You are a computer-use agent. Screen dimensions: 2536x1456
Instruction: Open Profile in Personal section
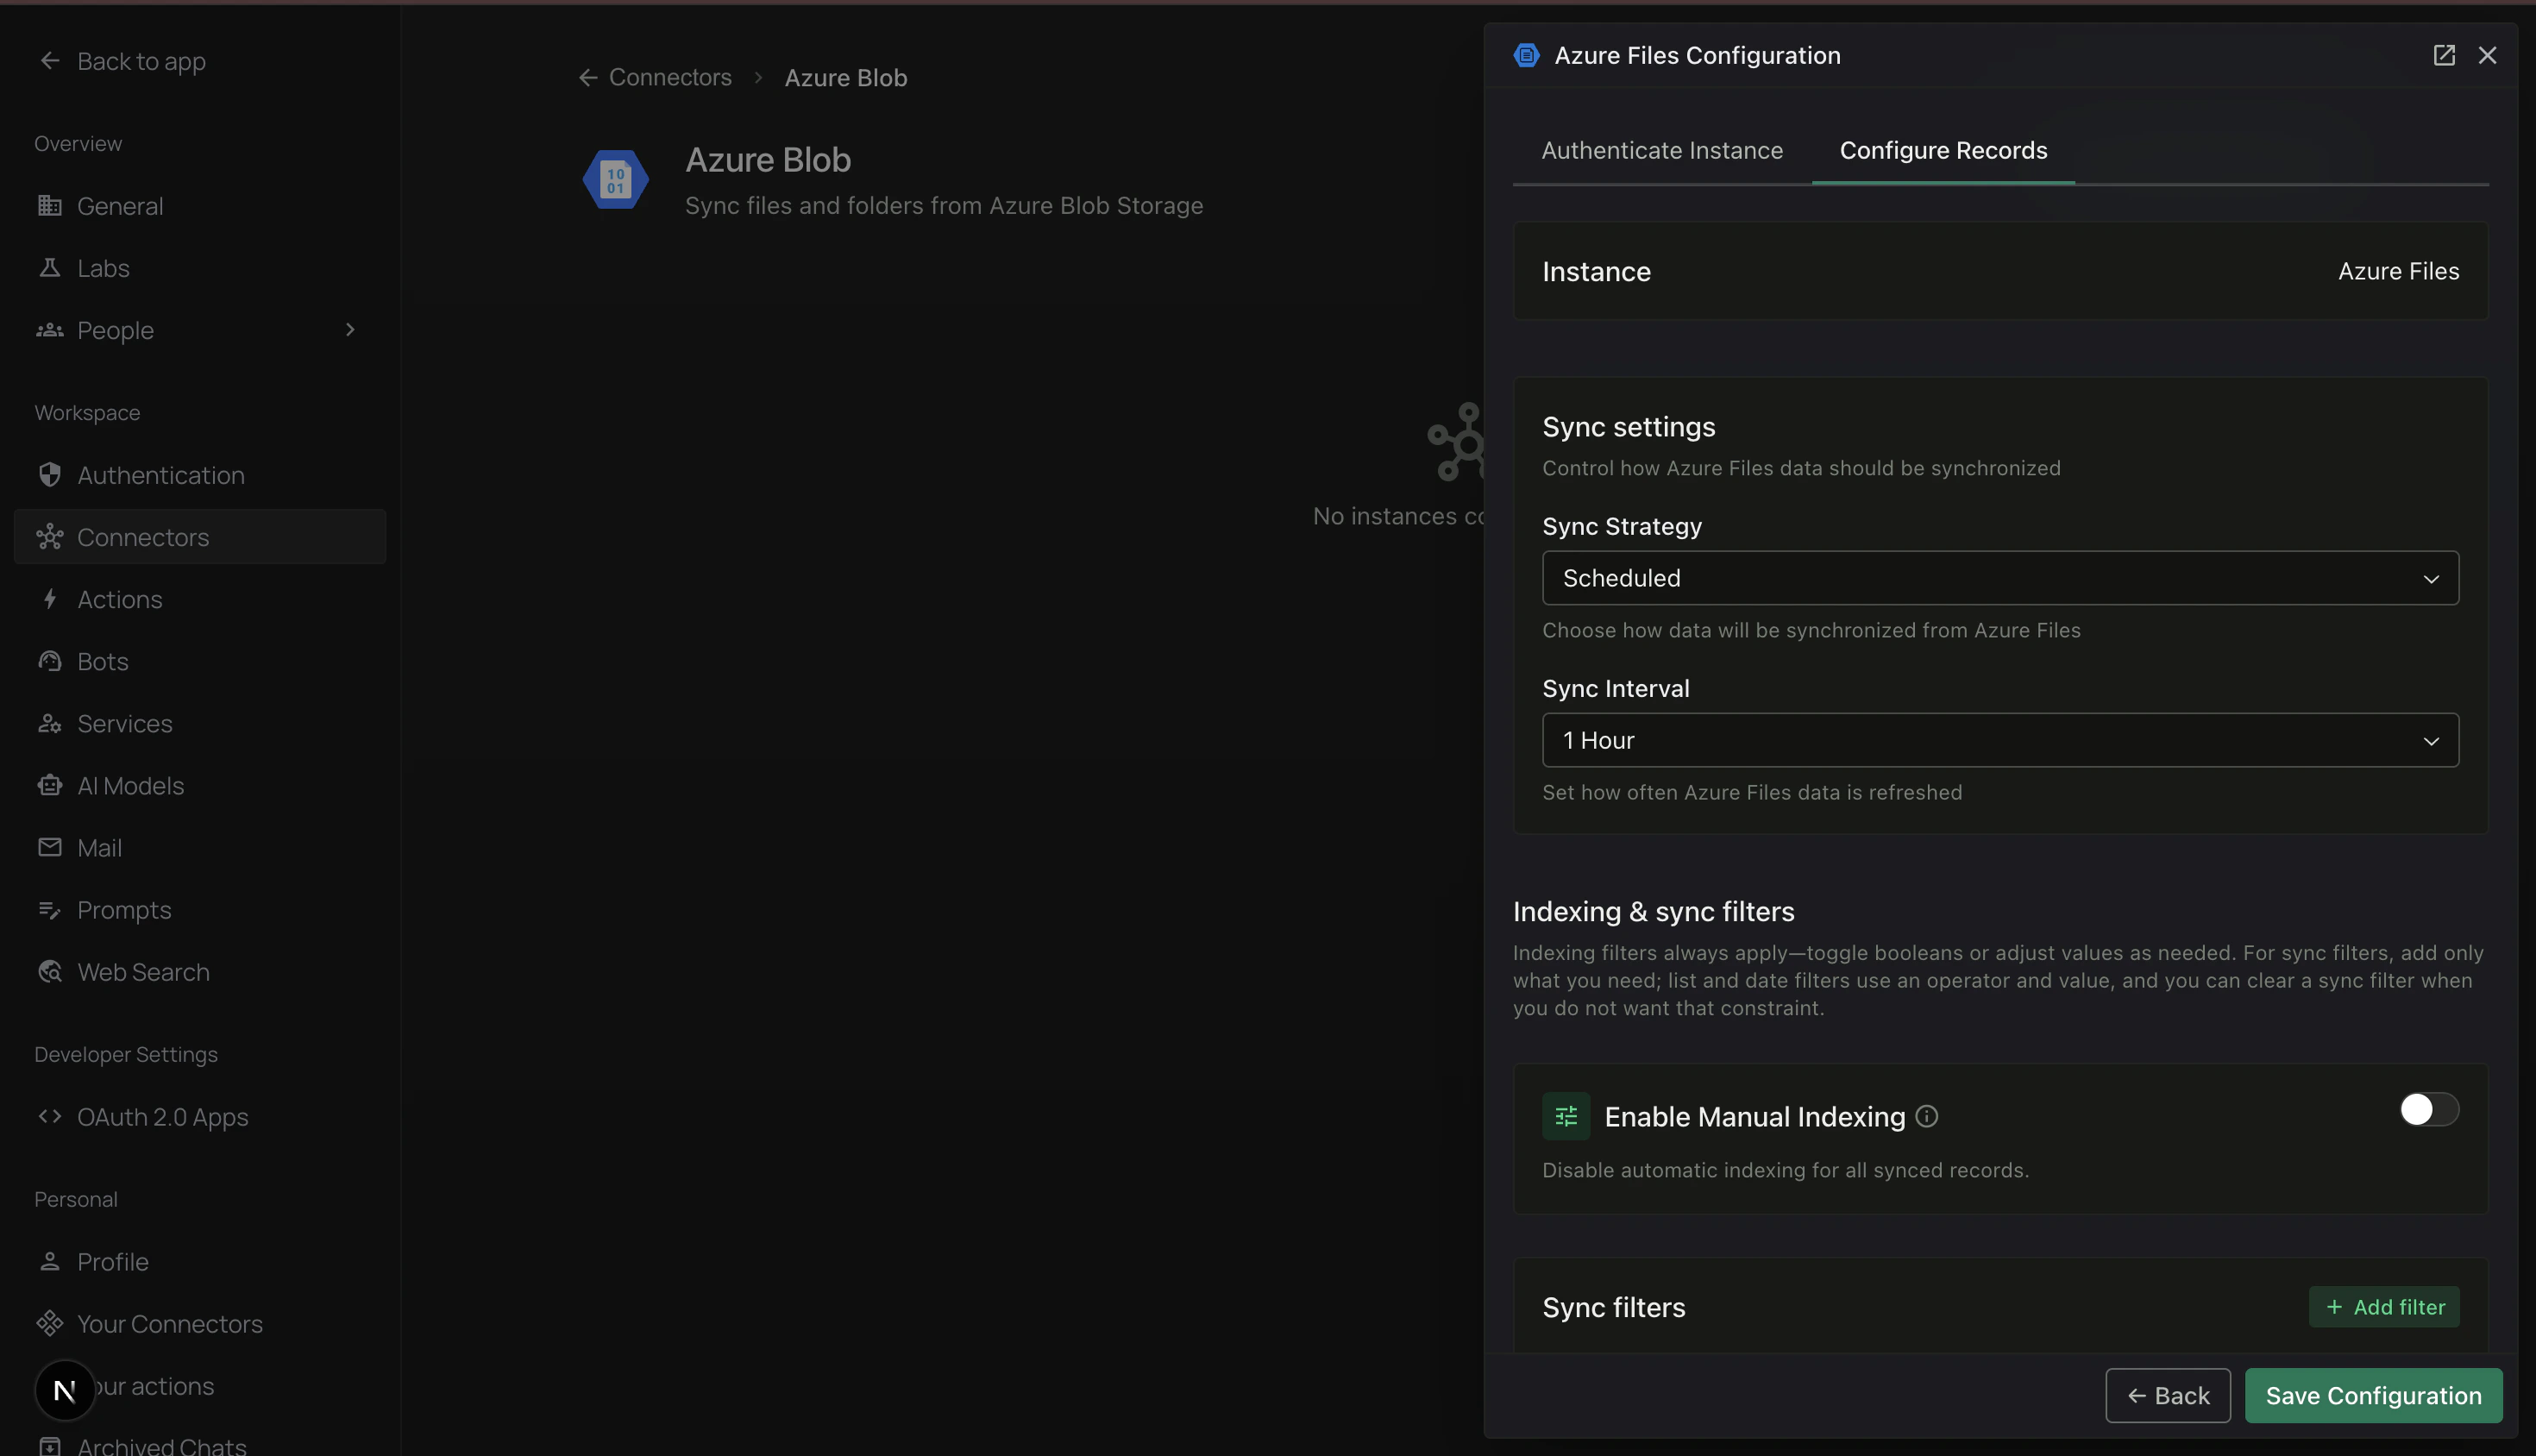(200, 1261)
